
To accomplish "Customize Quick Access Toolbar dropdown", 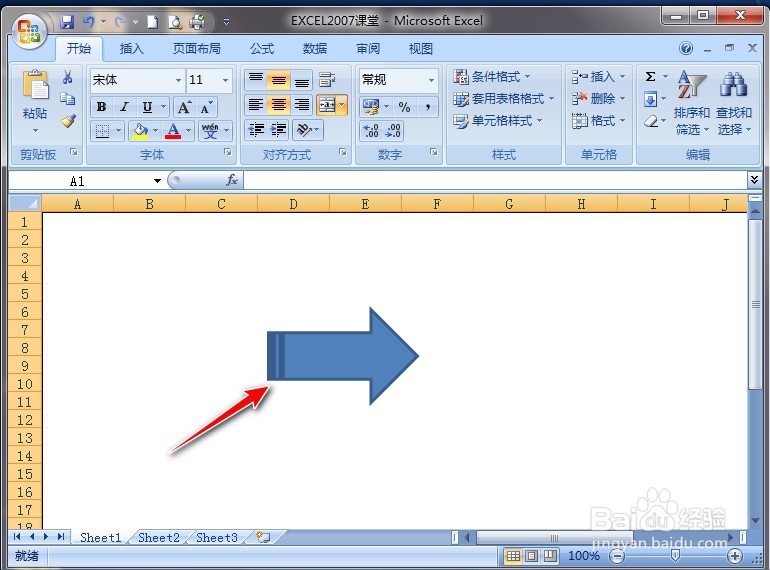I will [226, 22].
